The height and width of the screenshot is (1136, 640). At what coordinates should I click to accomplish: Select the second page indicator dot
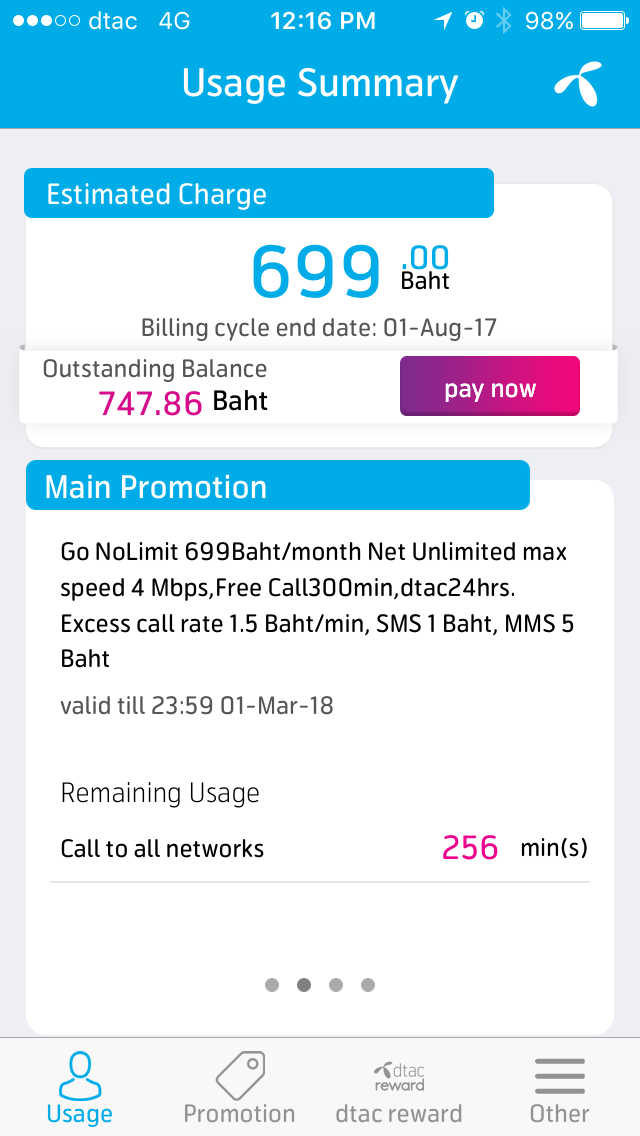[x=304, y=985]
